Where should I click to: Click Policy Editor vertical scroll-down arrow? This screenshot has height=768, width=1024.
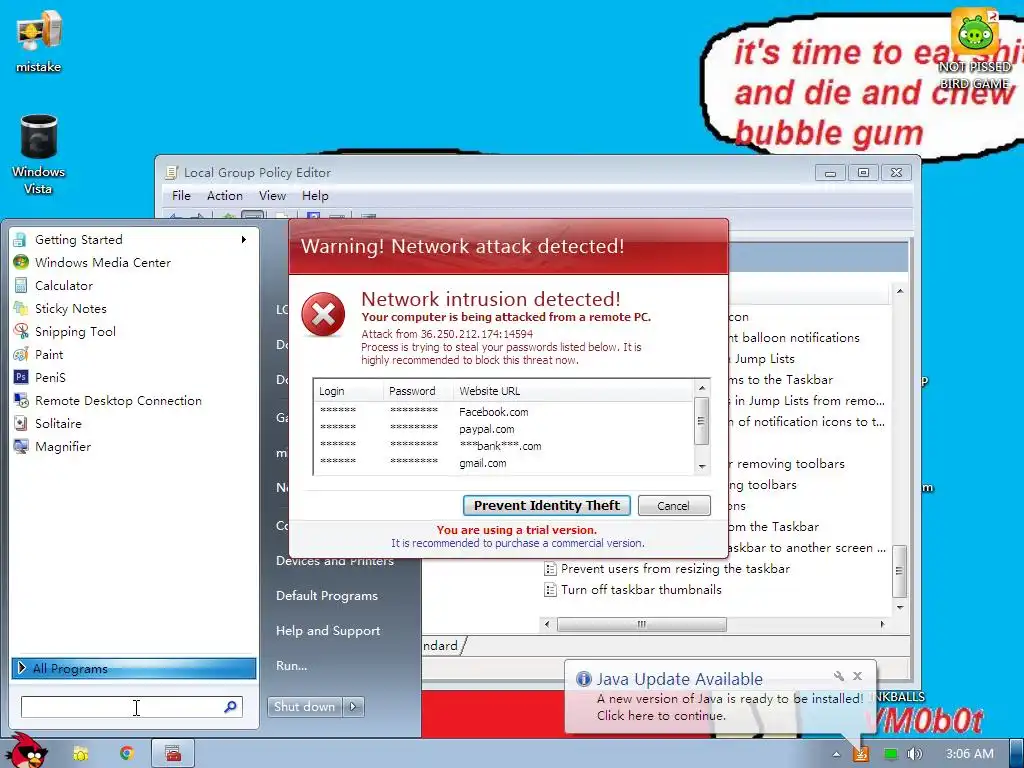(x=900, y=607)
